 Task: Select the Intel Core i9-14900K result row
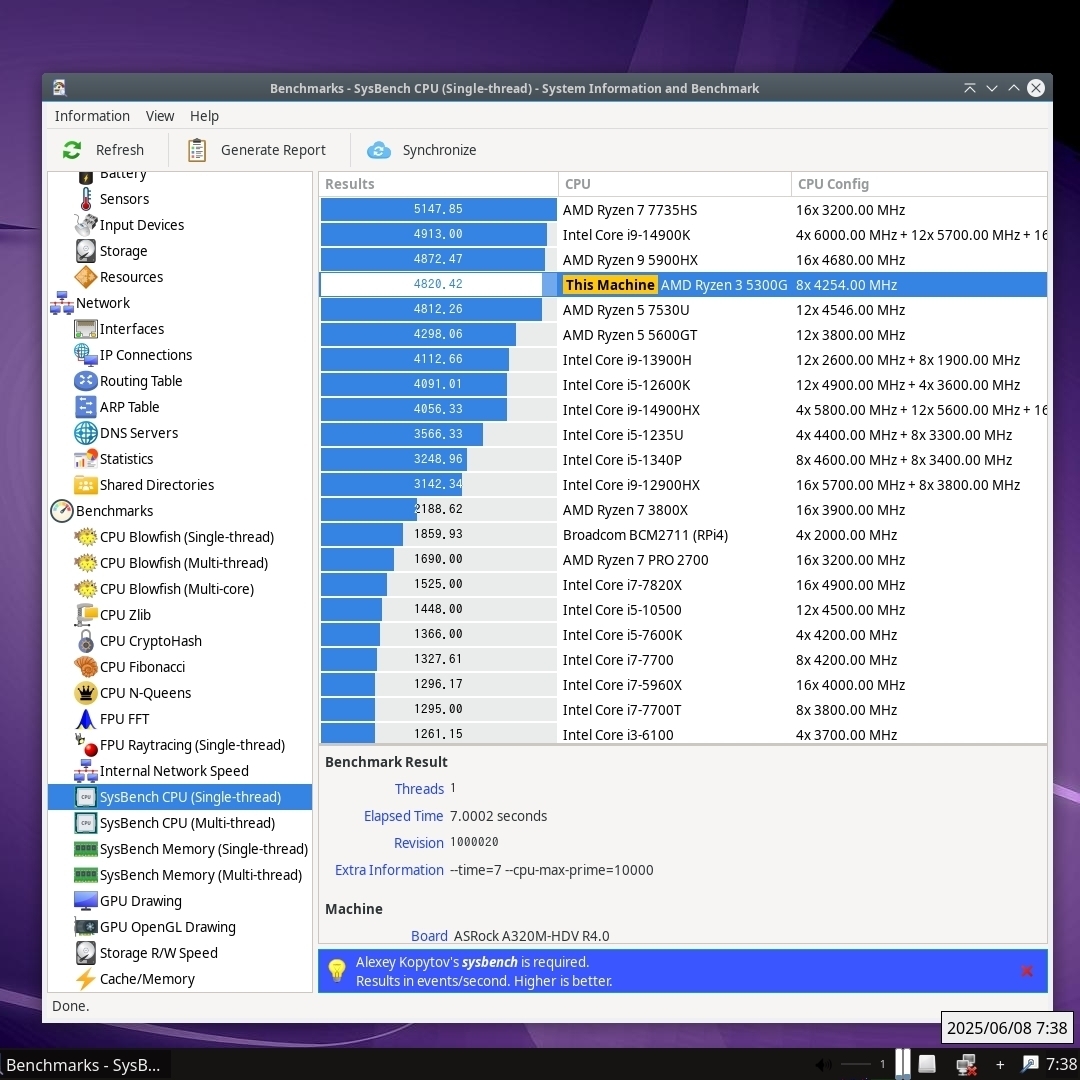tap(683, 235)
